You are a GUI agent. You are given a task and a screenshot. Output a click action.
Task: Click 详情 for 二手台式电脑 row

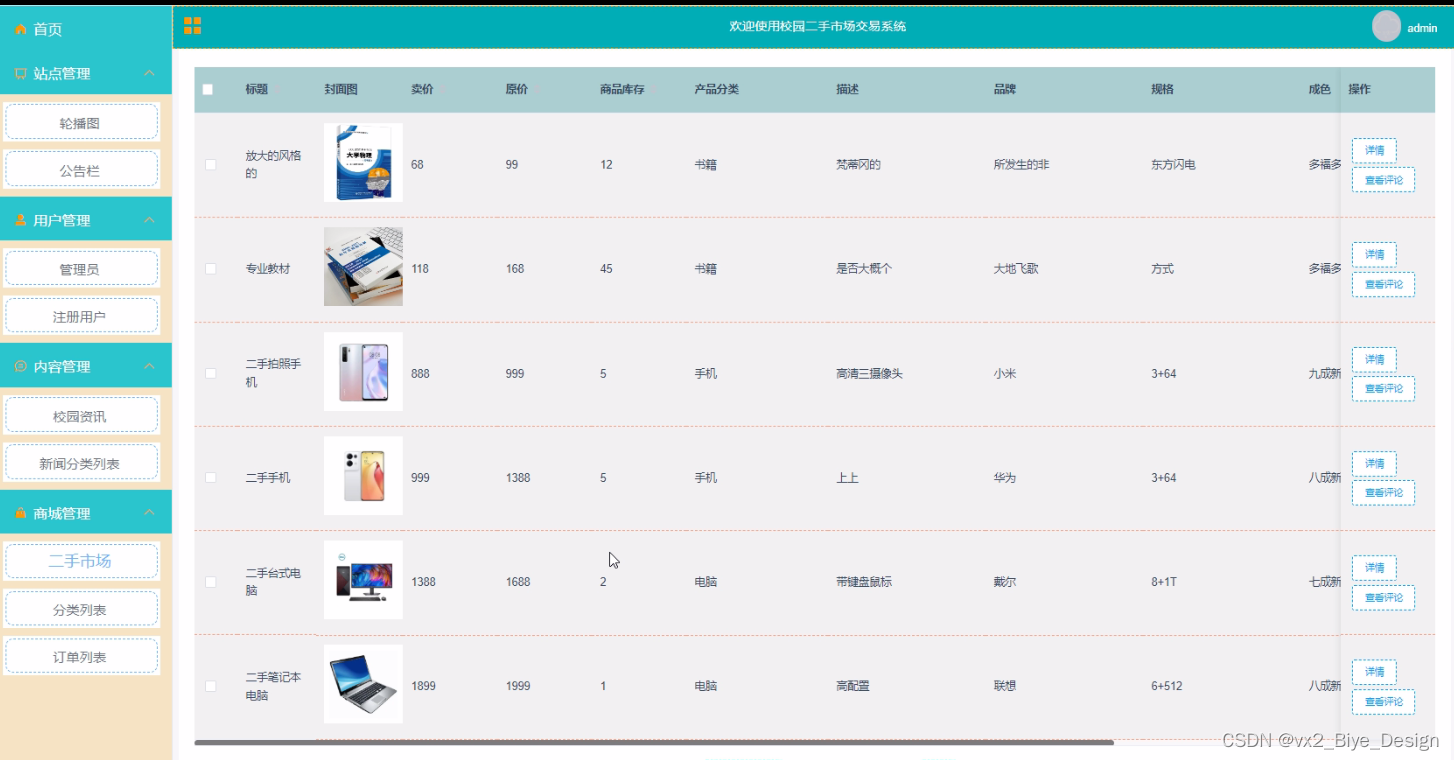tap(1374, 568)
